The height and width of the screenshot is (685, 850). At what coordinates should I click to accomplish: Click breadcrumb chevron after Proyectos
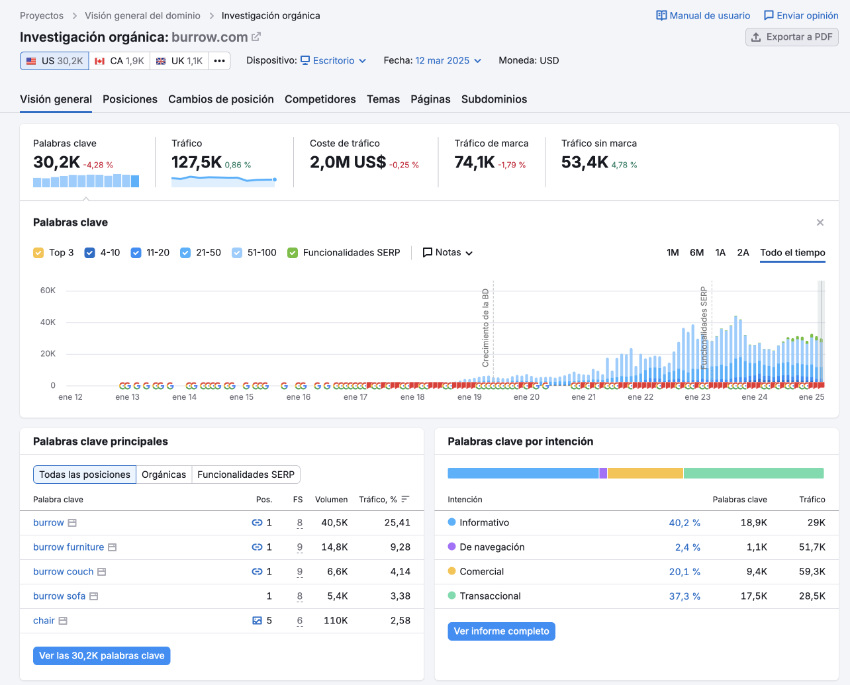(74, 16)
